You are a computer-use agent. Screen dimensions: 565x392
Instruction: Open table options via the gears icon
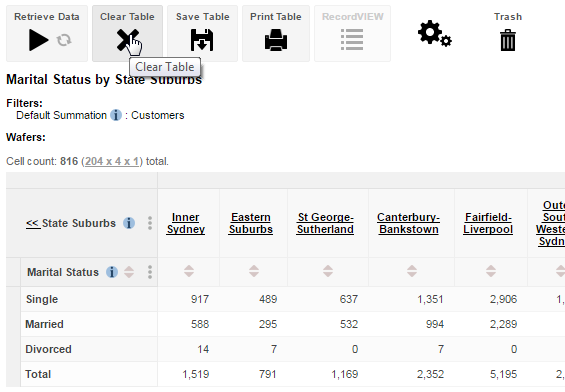click(x=435, y=34)
